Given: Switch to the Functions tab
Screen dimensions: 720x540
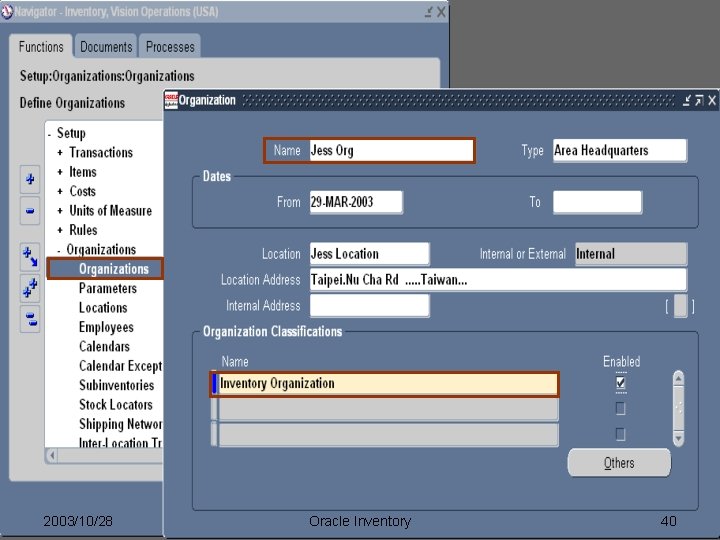Looking at the screenshot, I should click(x=41, y=46).
